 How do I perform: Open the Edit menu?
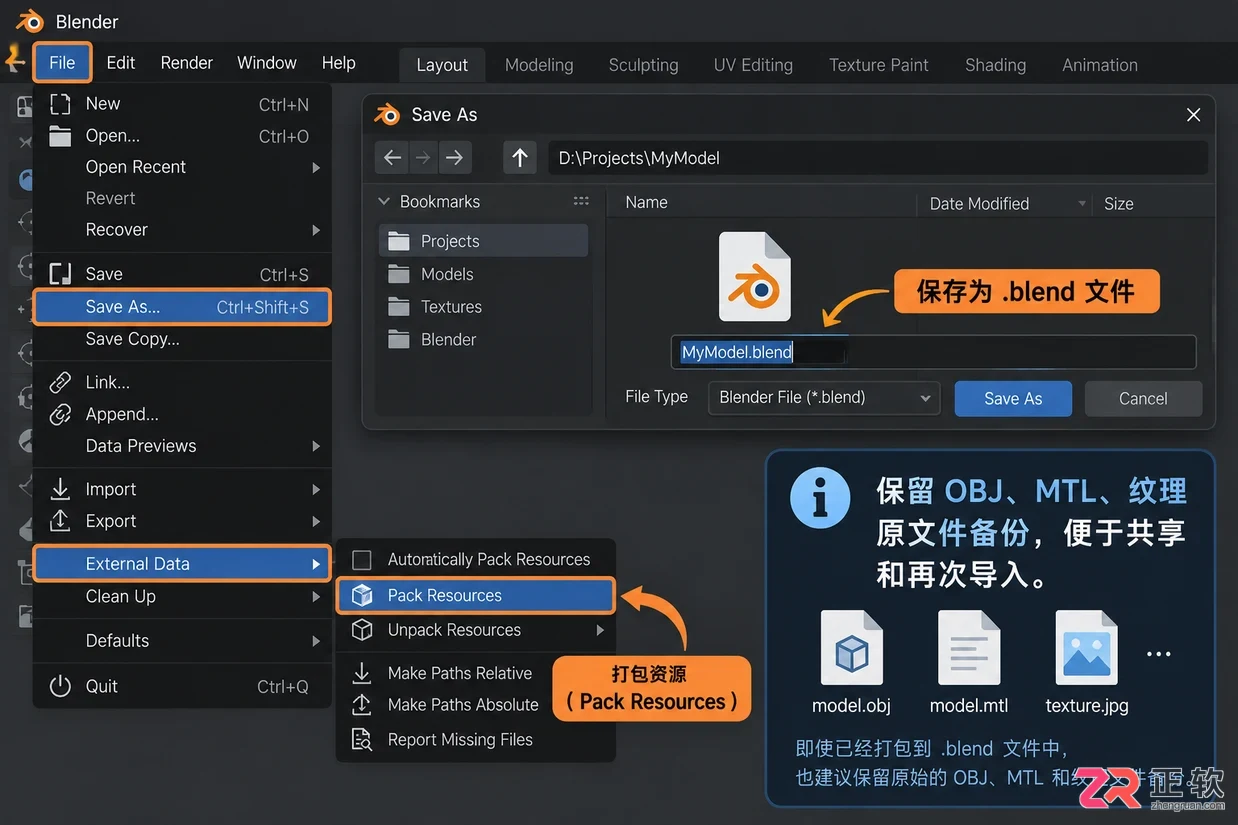120,62
